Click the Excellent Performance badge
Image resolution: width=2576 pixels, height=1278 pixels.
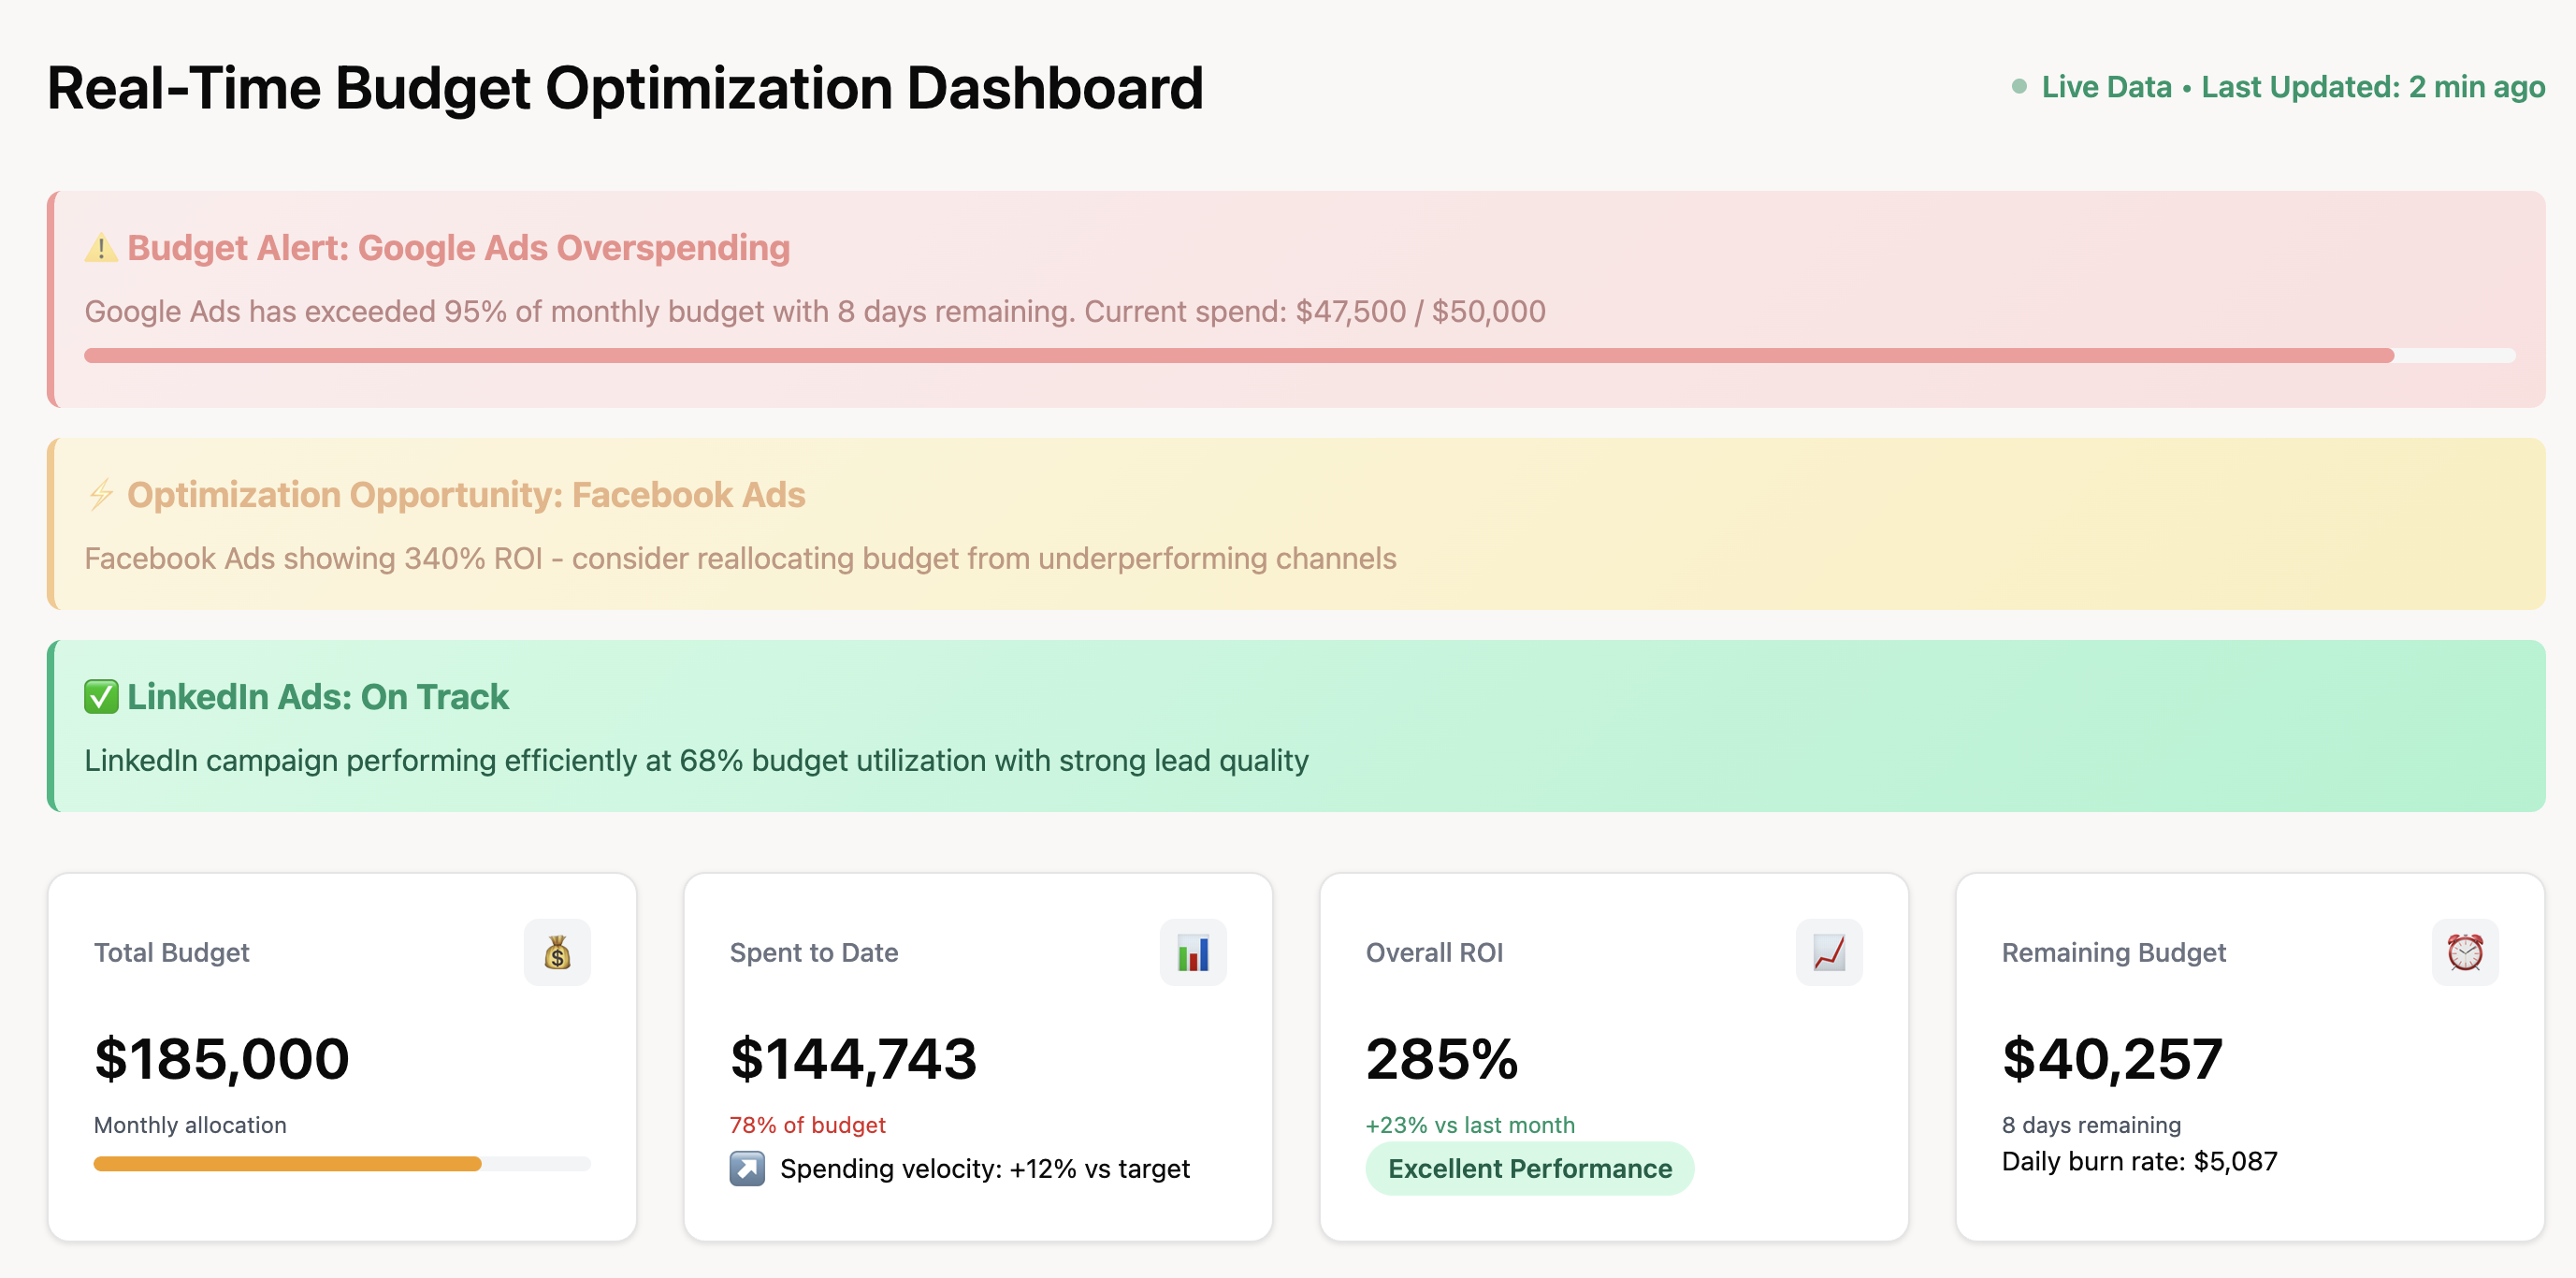coord(1530,1167)
